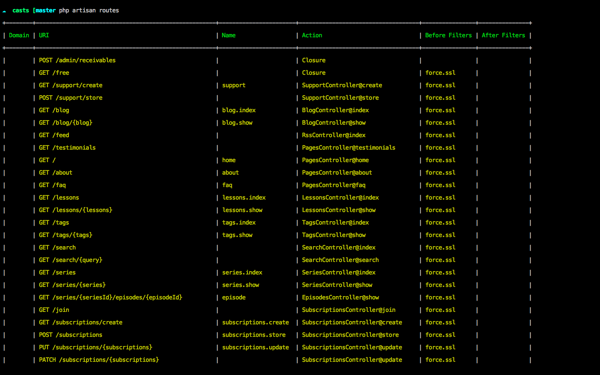
Task: Click the 'TagsController@show' action
Action: tap(334, 235)
